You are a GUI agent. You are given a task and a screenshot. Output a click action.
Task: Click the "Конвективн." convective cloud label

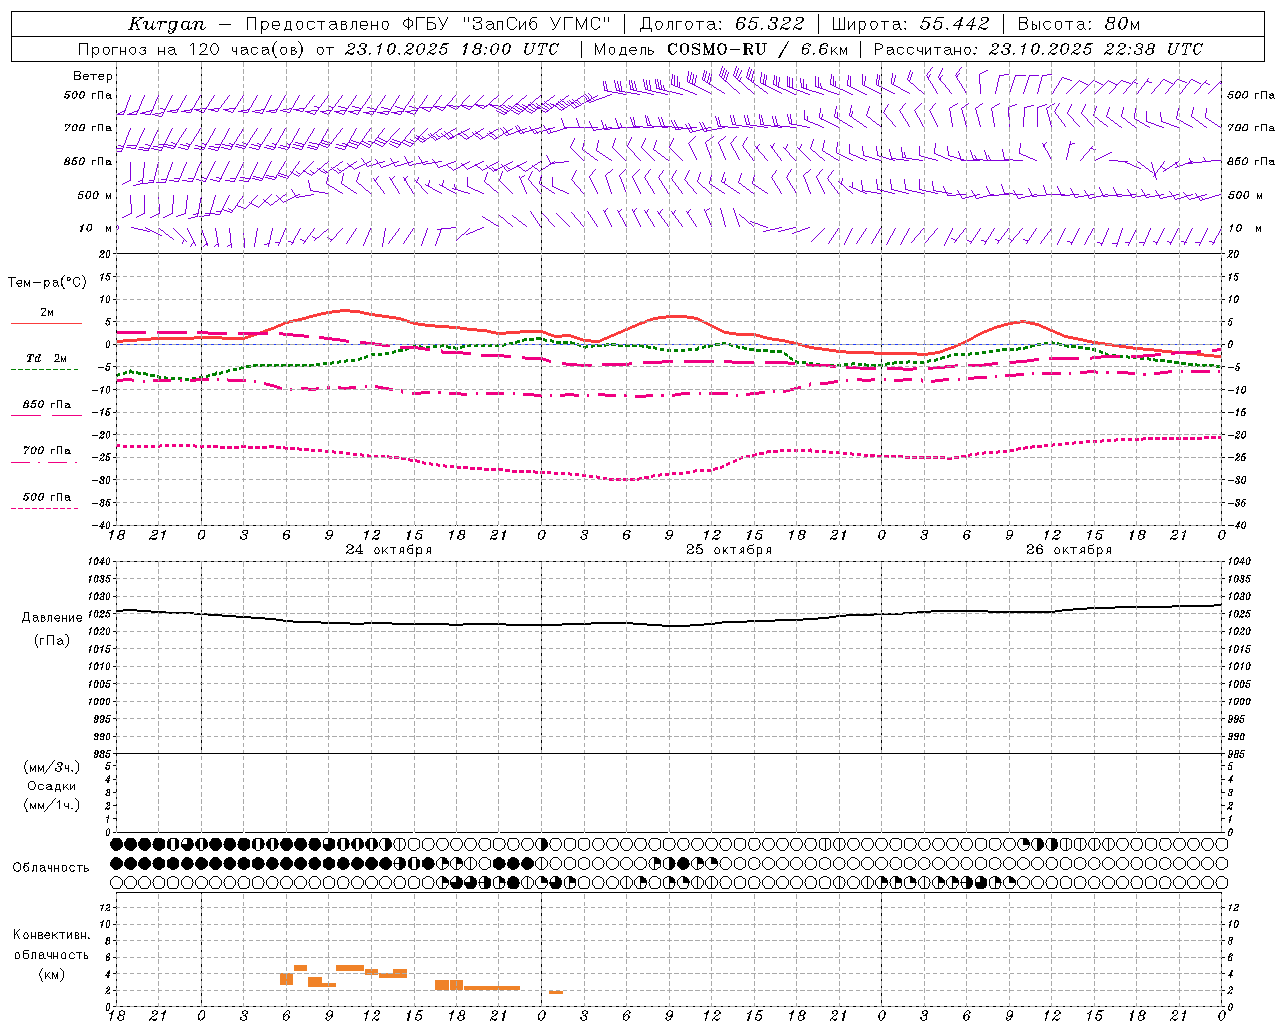(52, 935)
